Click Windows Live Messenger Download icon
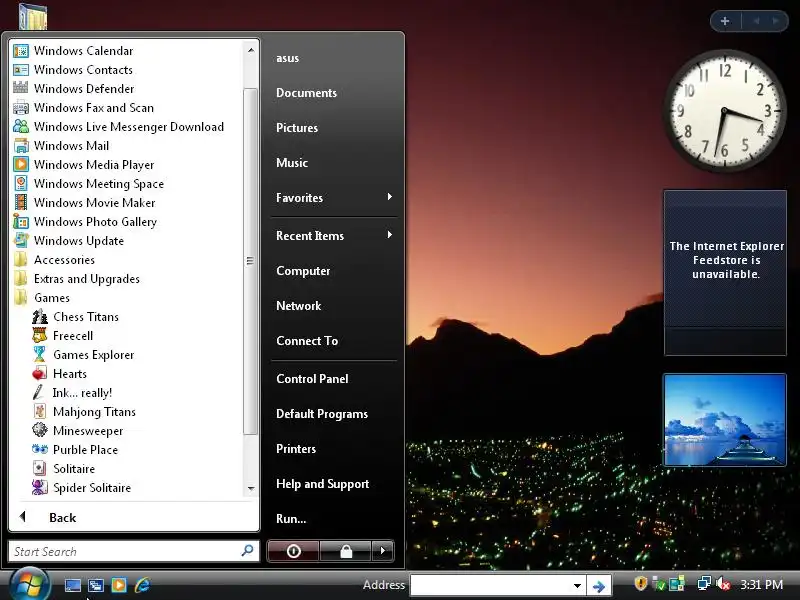The image size is (800, 600). point(21,127)
